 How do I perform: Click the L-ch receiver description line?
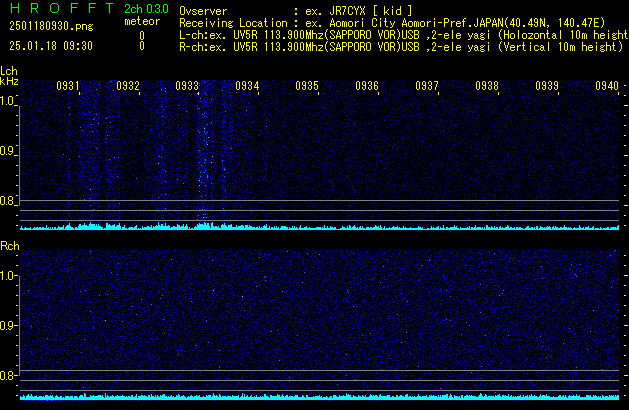point(404,35)
